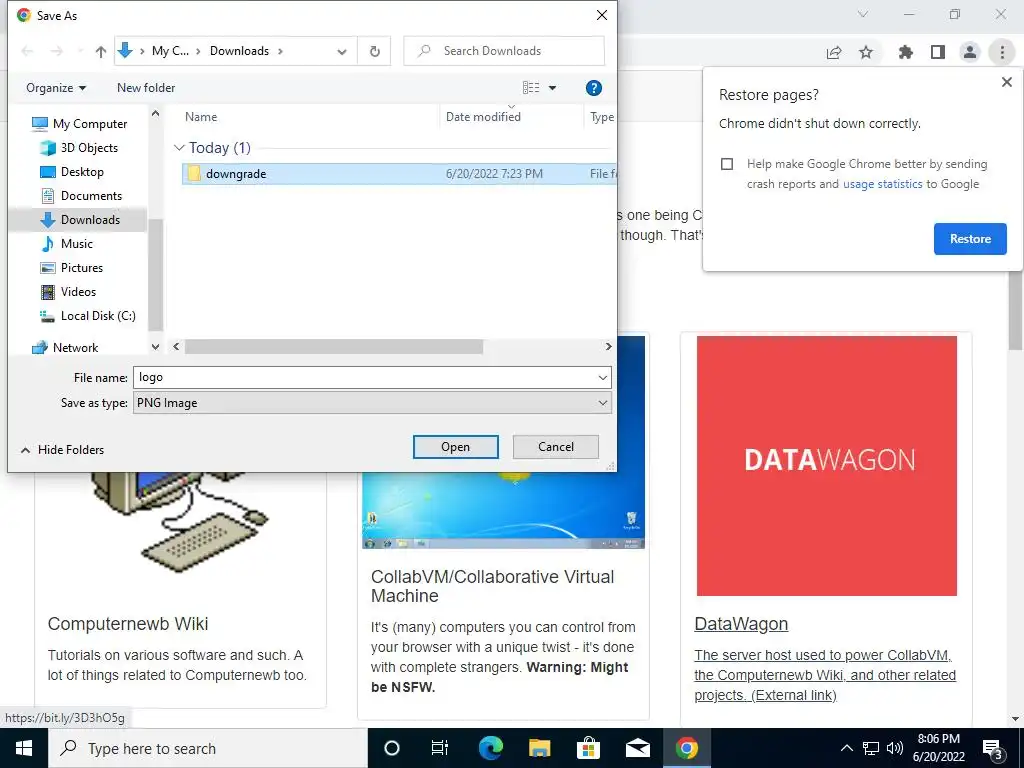The height and width of the screenshot is (768, 1024).
Task: Open notification center icon
Action: [x=993, y=749]
